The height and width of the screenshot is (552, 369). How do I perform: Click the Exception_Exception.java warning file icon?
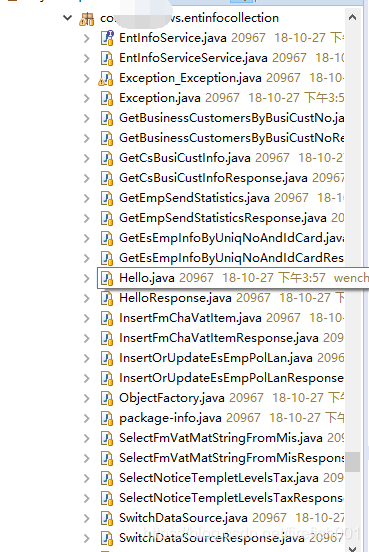click(x=106, y=79)
